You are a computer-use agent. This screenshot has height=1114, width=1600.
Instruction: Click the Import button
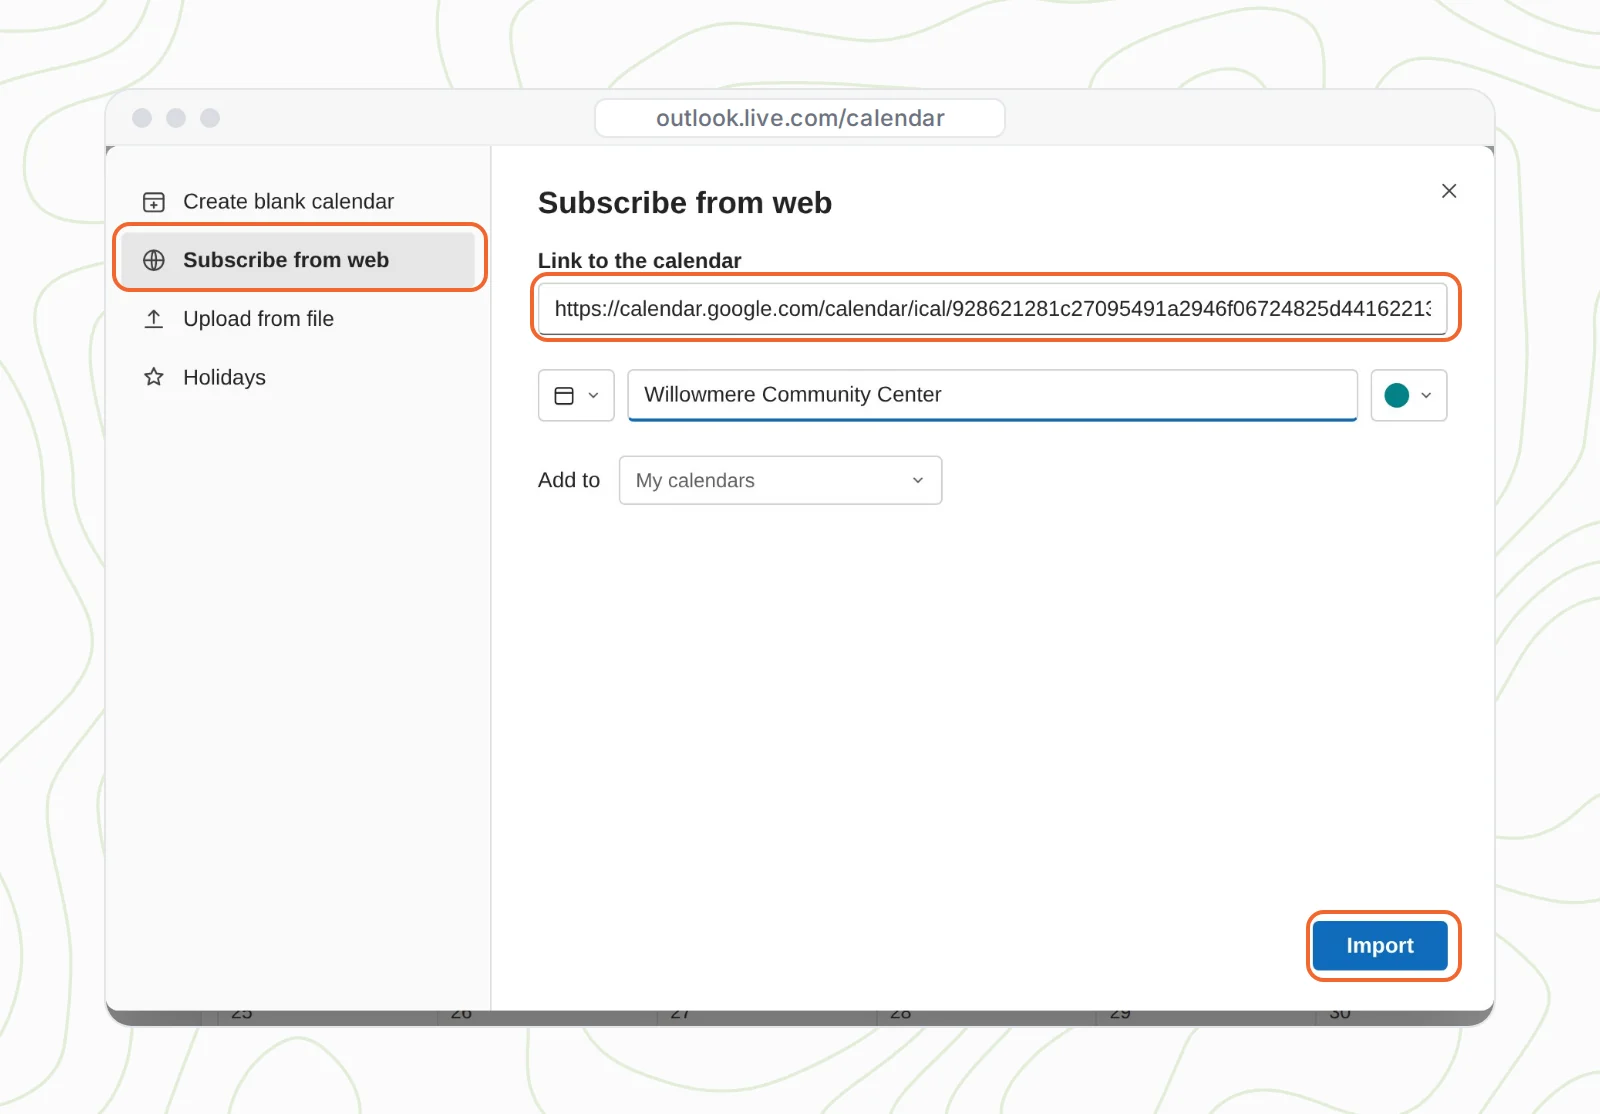pos(1380,945)
